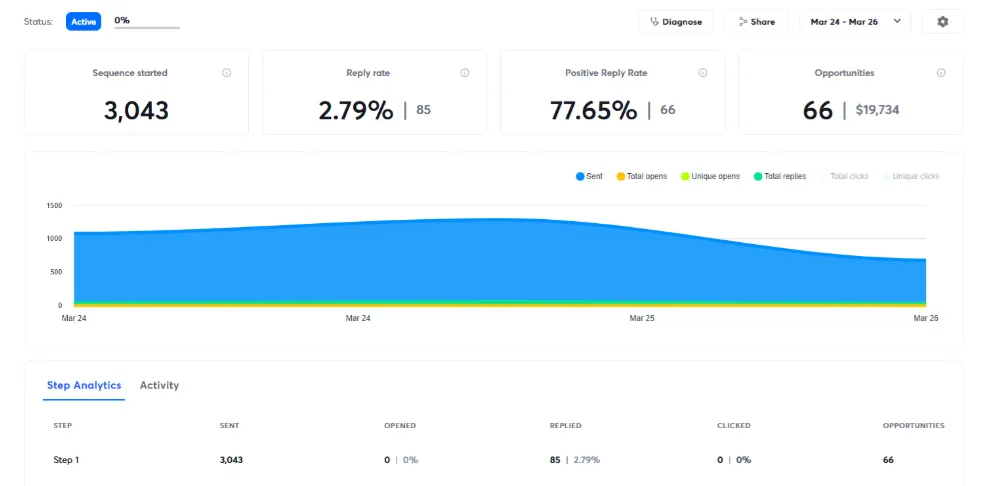The height and width of the screenshot is (486, 992).
Task: Switch to the Activity tab
Action: pos(159,385)
